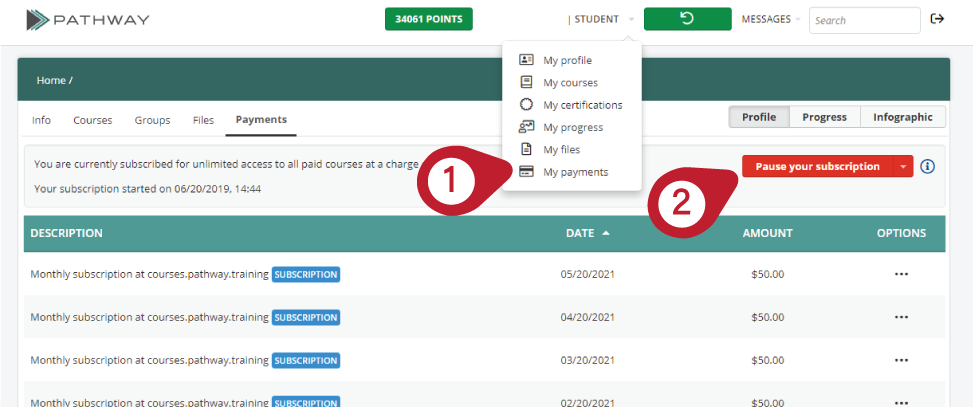Select My progress from the menu

pyautogui.click(x=573, y=127)
